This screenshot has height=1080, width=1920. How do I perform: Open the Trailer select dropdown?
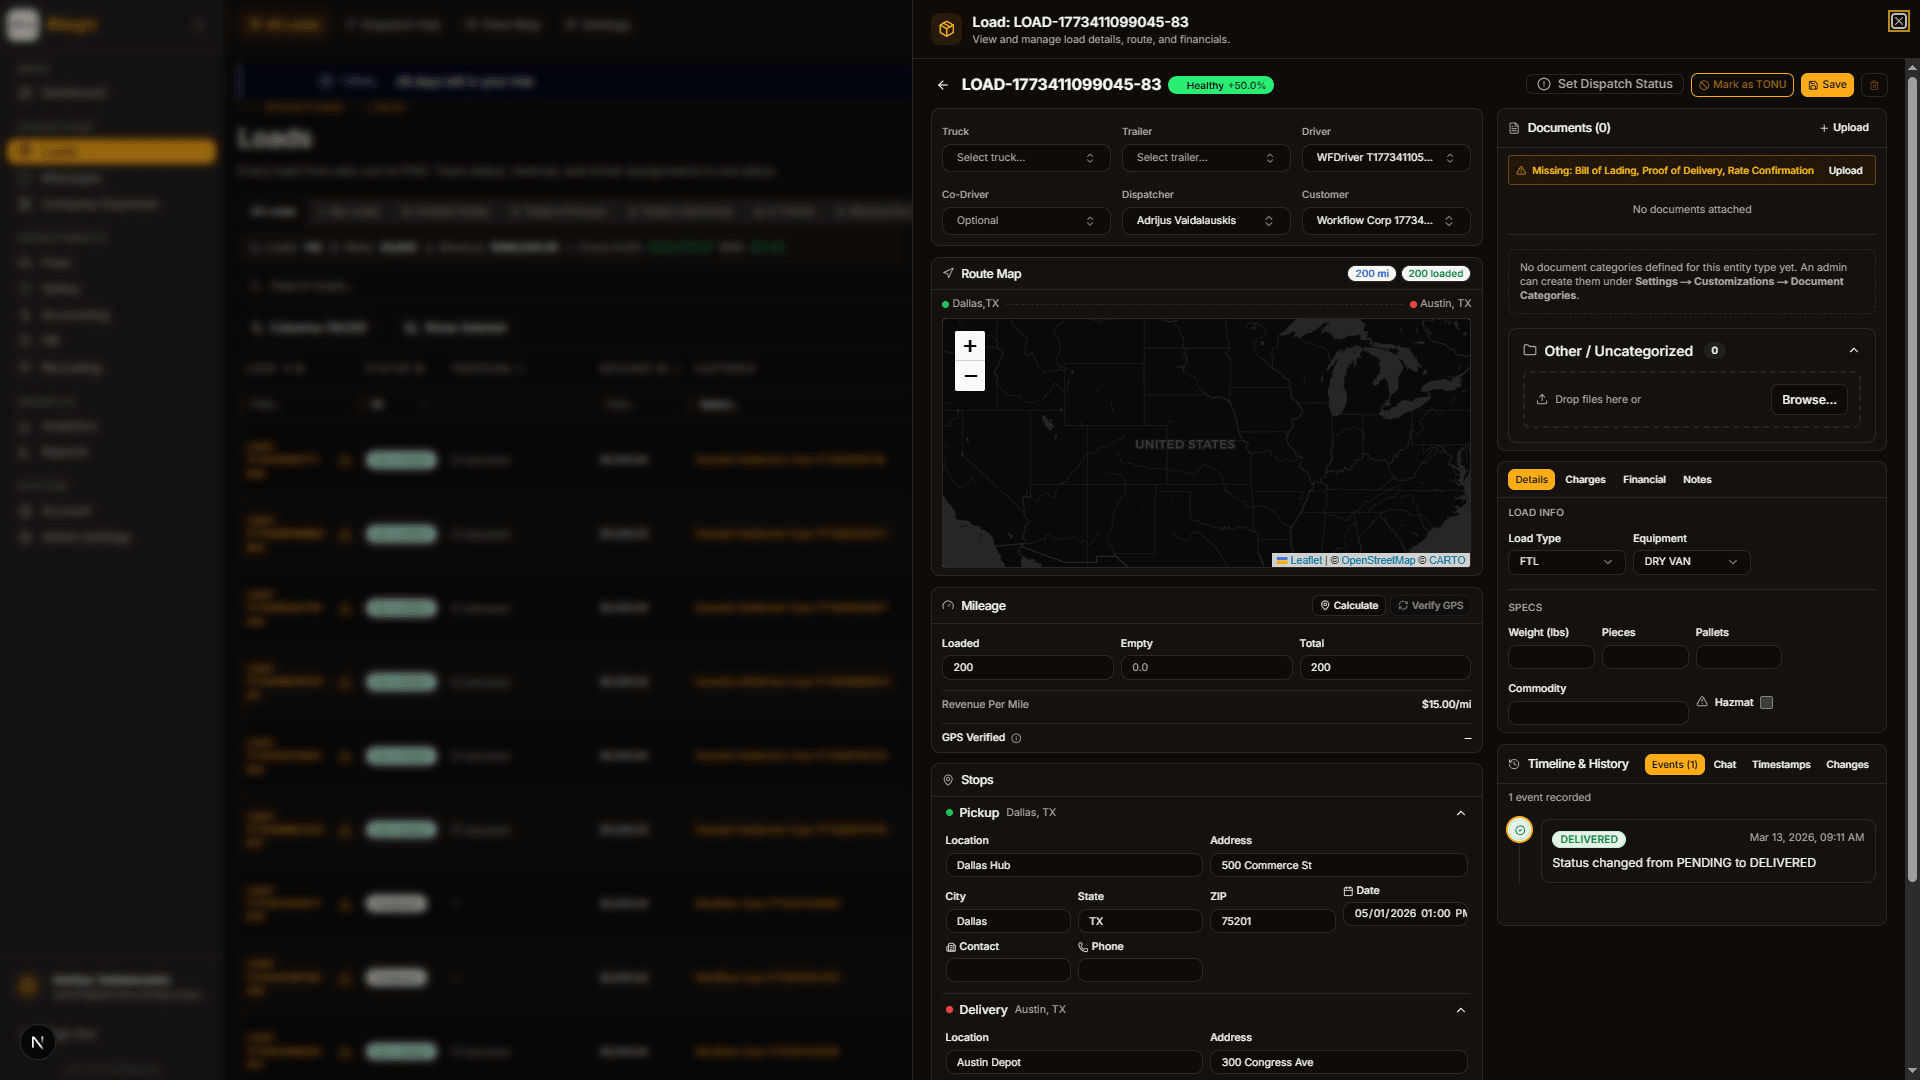click(1206, 158)
